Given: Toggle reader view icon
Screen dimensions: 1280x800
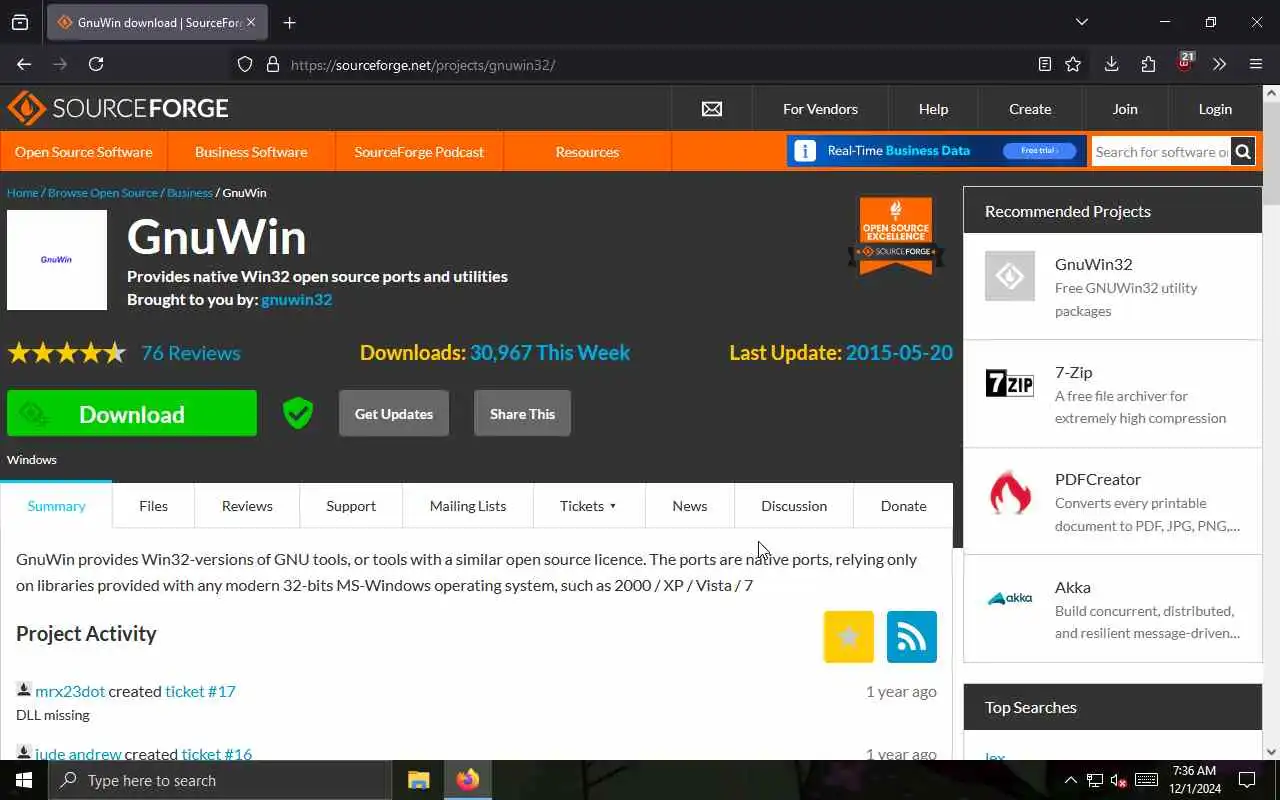Looking at the screenshot, I should tap(1045, 64).
